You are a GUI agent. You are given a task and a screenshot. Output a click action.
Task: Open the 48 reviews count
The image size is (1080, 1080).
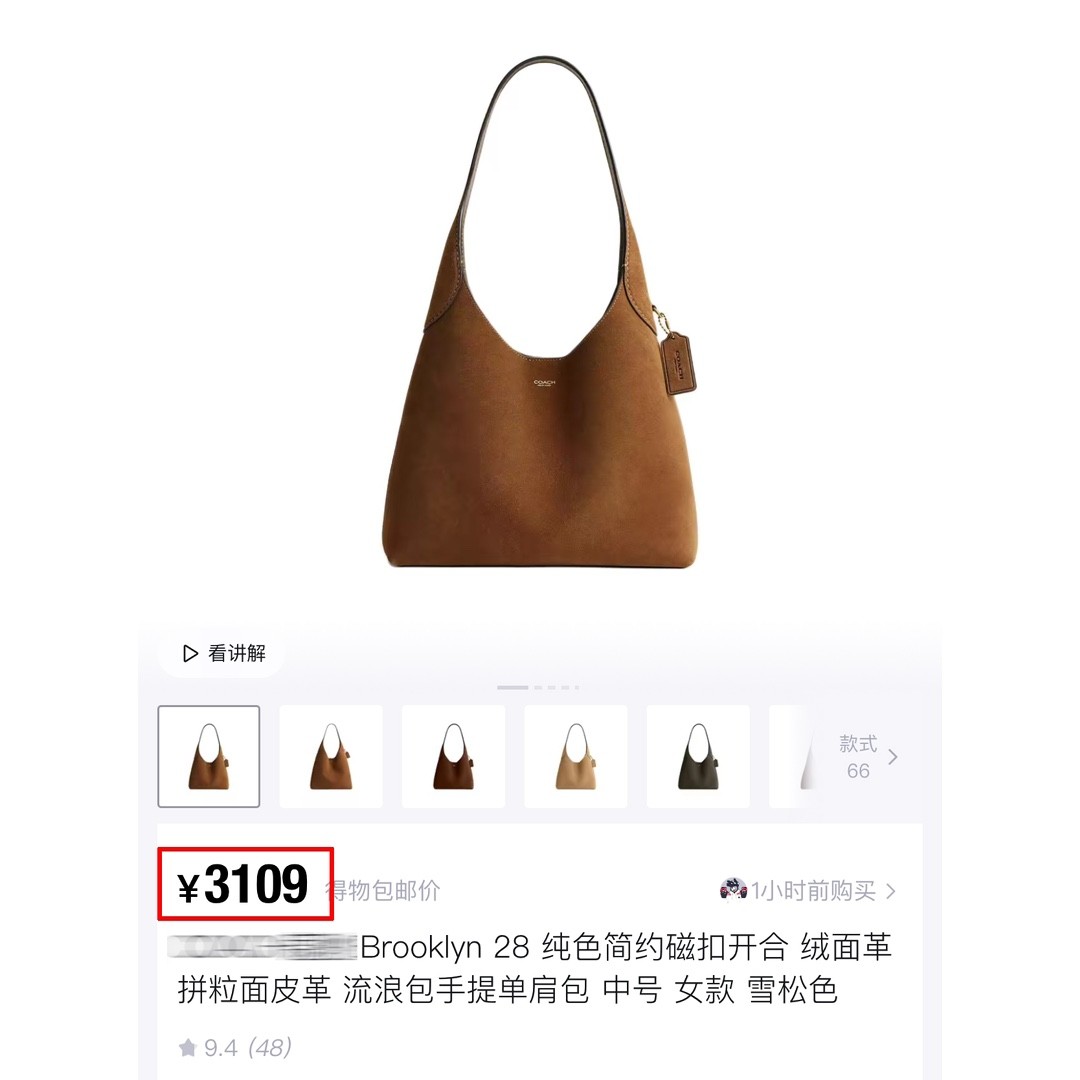(x=269, y=1048)
